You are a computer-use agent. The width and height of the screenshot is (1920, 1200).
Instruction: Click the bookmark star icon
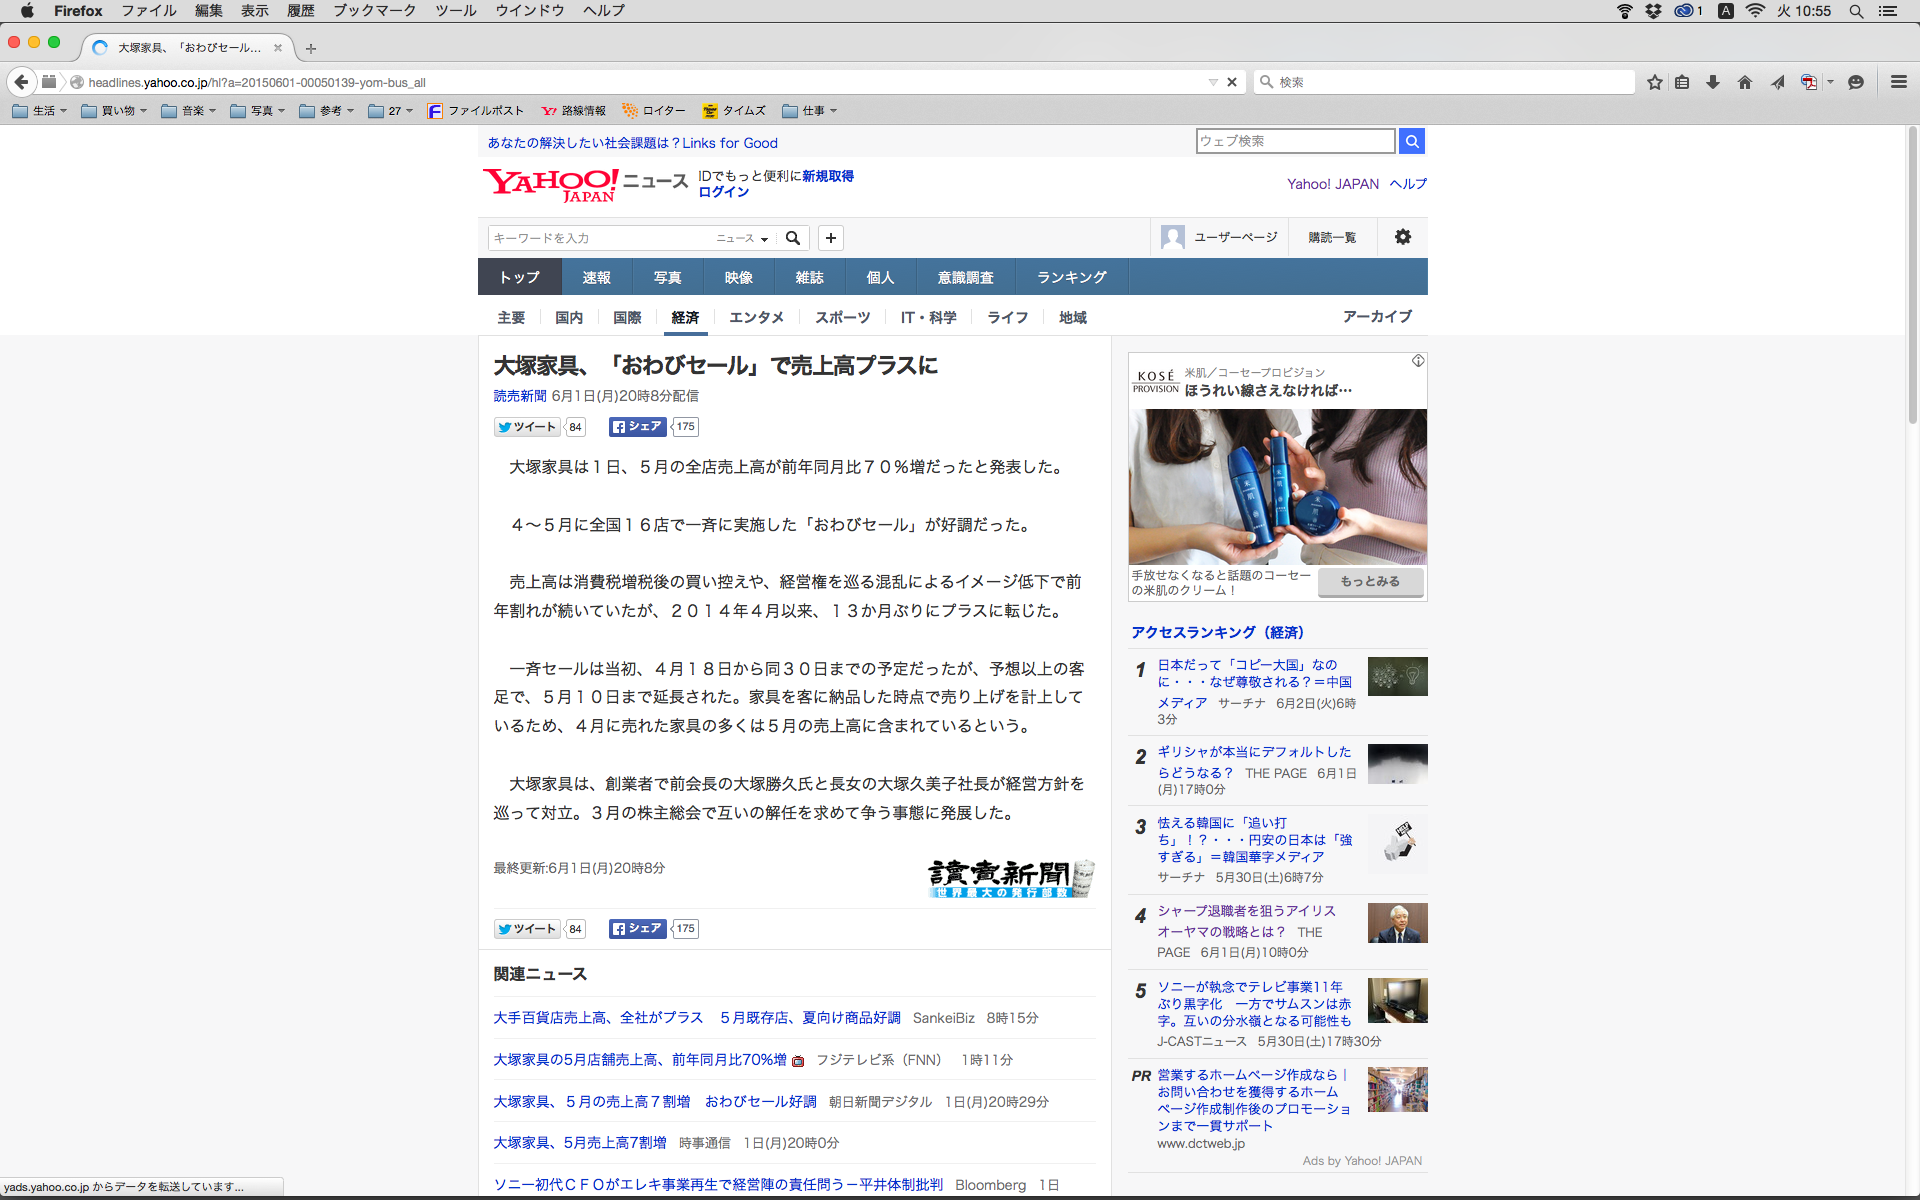[1654, 82]
